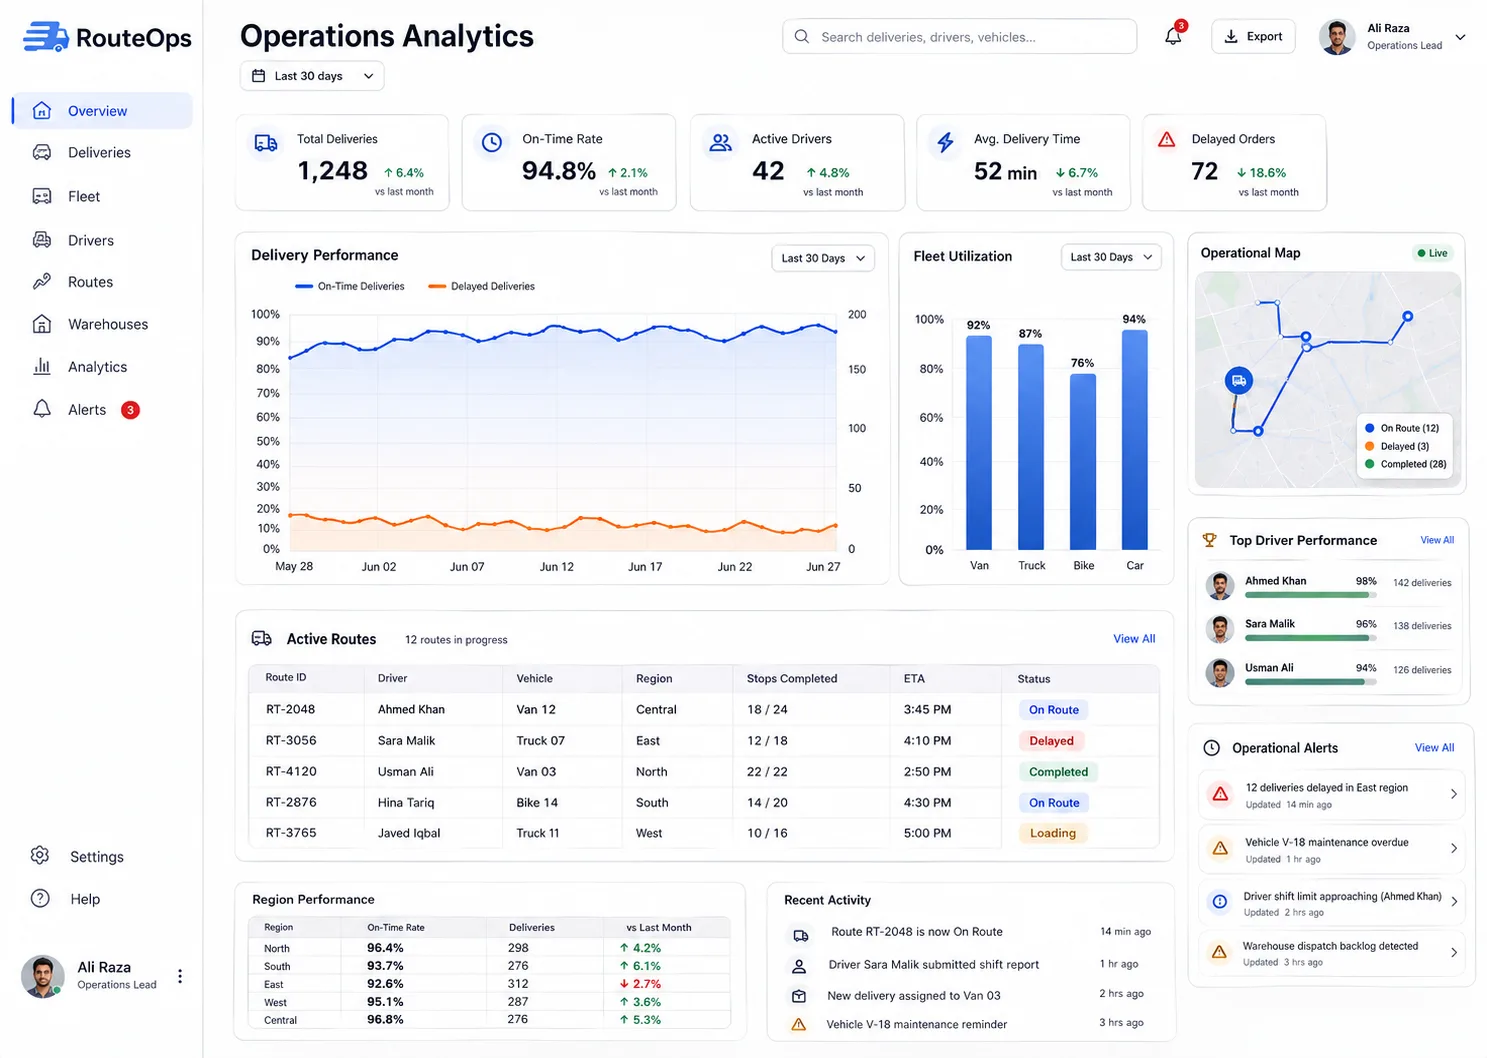This screenshot has height=1058, width=1487.
Task: Click Usman Ali's avatar in Top Driver Performance
Action: tap(1220, 673)
